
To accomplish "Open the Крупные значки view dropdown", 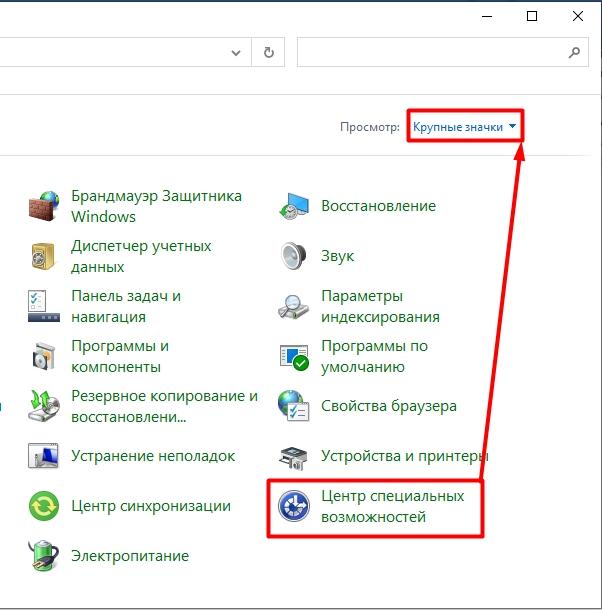I will pos(465,126).
